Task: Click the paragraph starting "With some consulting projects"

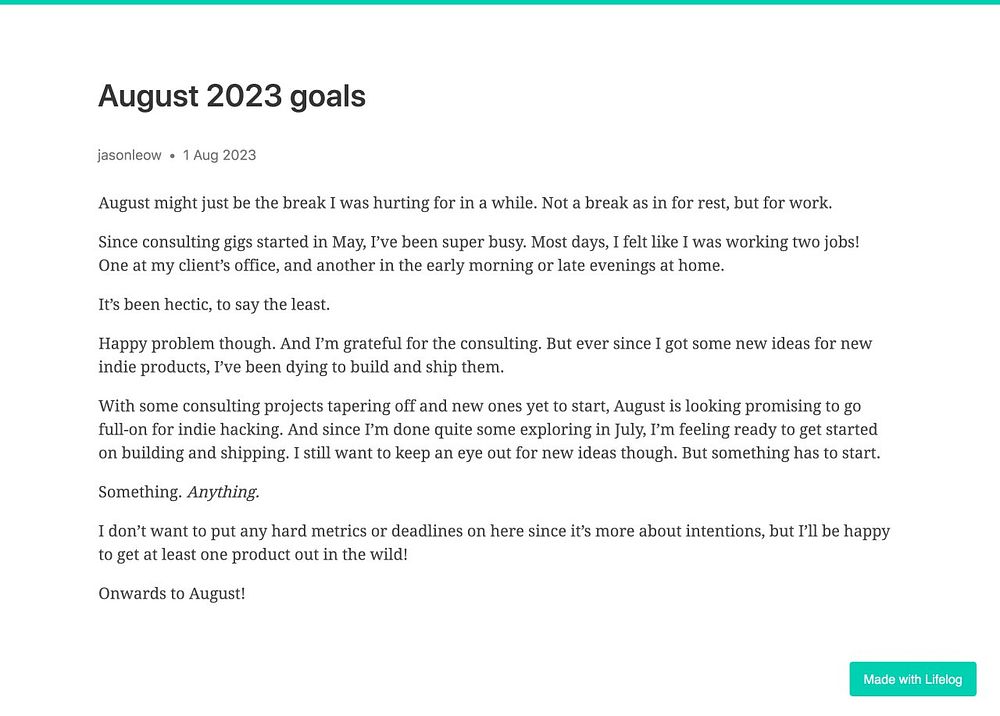Action: tap(489, 430)
